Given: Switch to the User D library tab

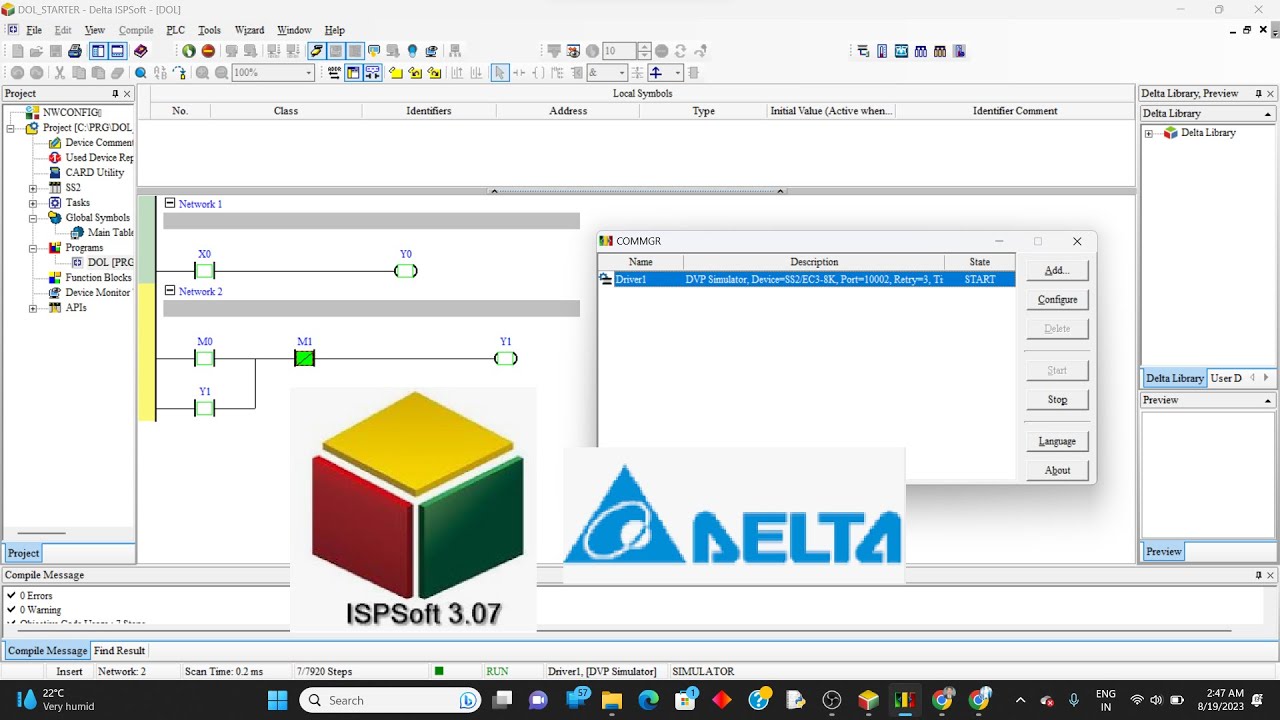Looking at the screenshot, I should 1225,378.
